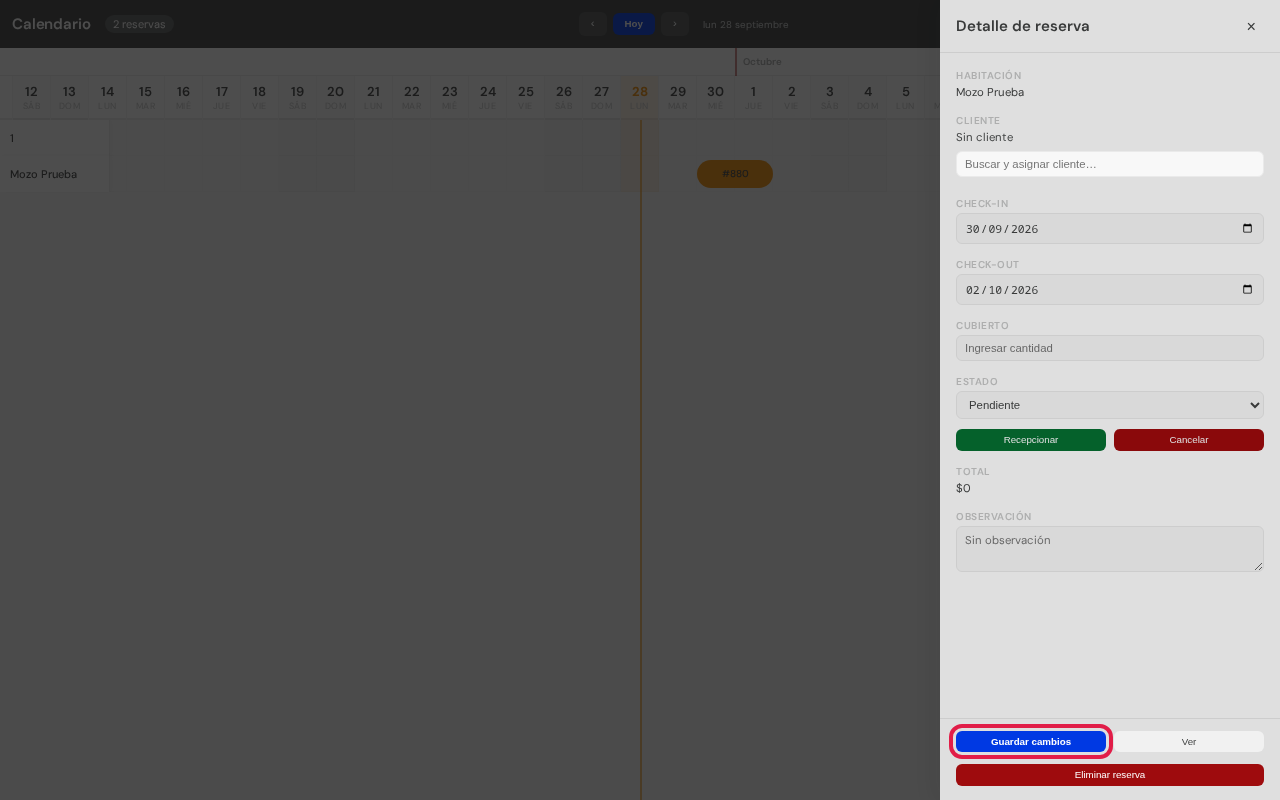
Task: Save with Guardar cambios button
Action: pos(1031,742)
